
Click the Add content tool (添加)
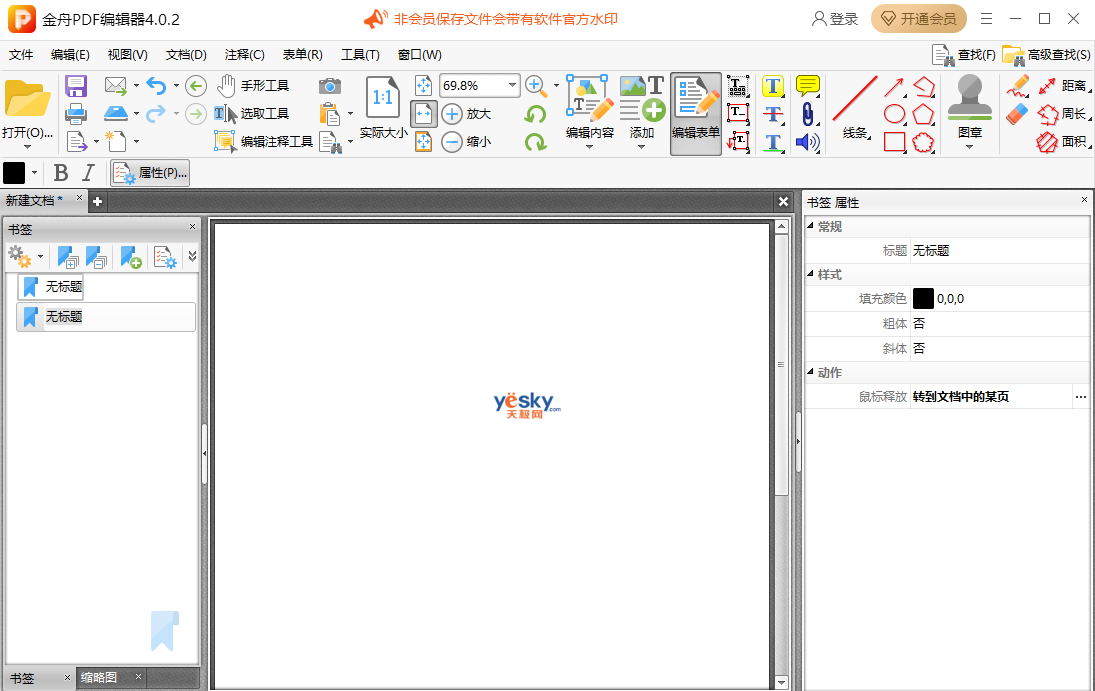coord(642,111)
